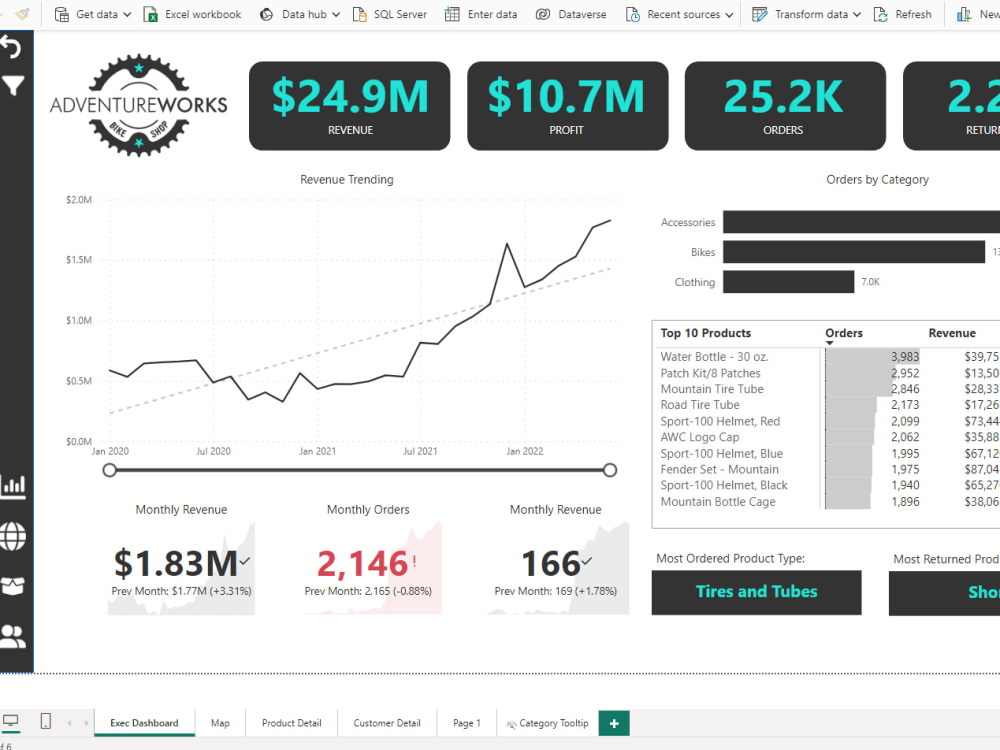Select the Road Tire Tube row
The width and height of the screenshot is (1000, 750).
pos(829,405)
